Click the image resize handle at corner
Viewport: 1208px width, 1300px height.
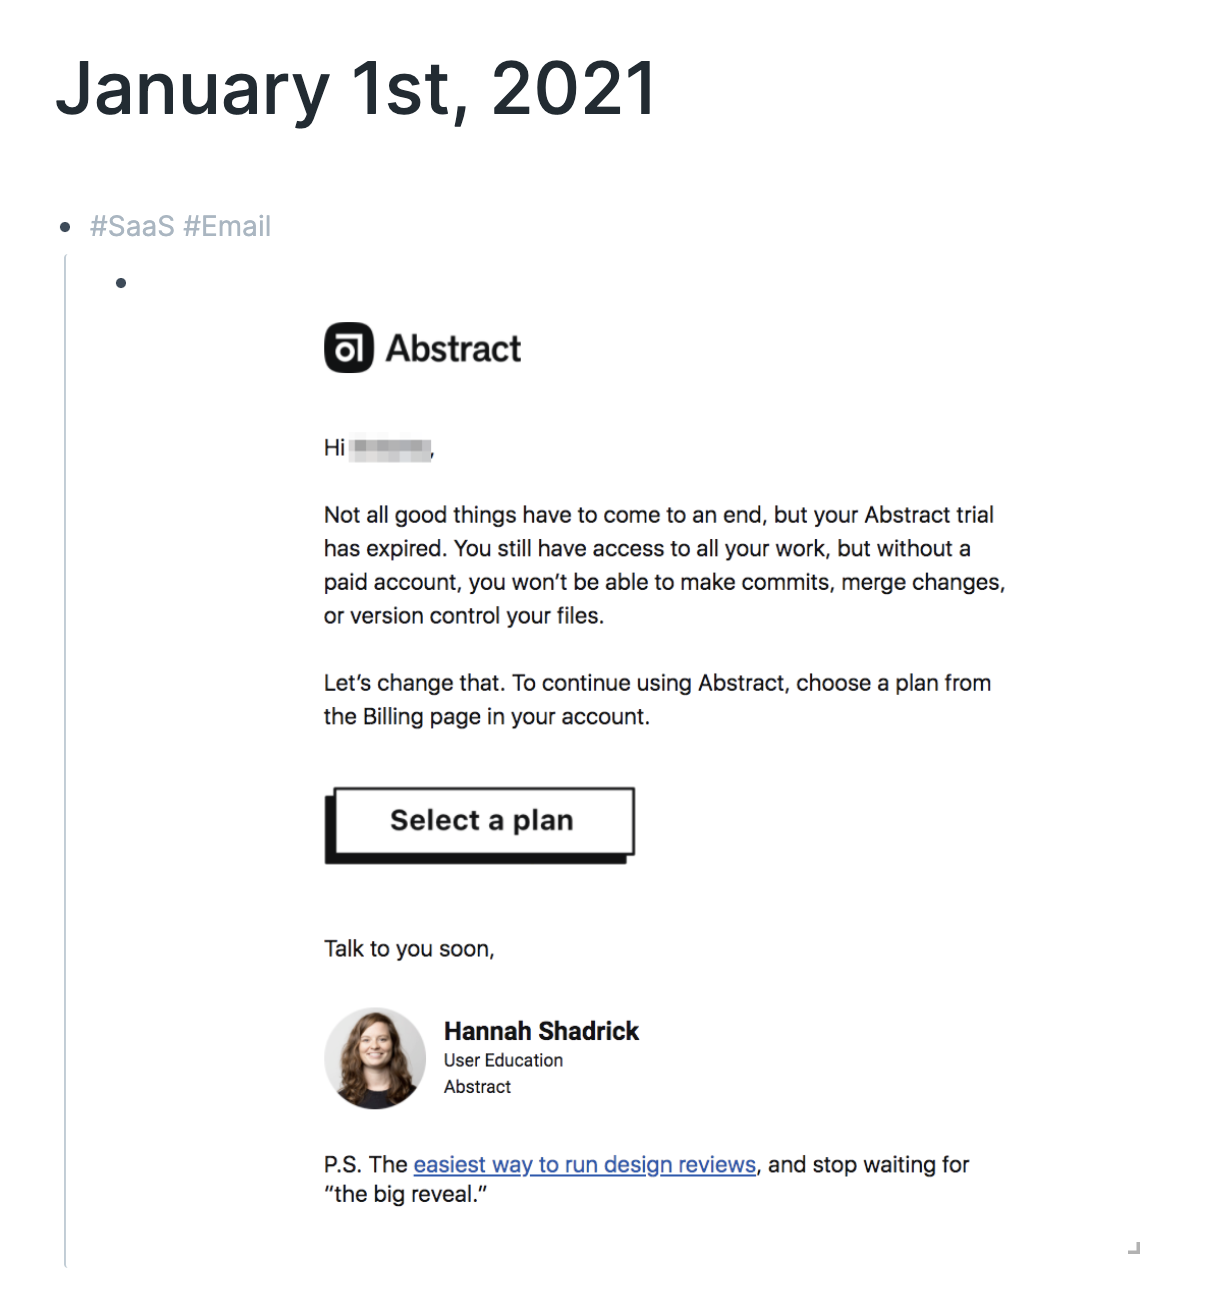coord(1134,1247)
